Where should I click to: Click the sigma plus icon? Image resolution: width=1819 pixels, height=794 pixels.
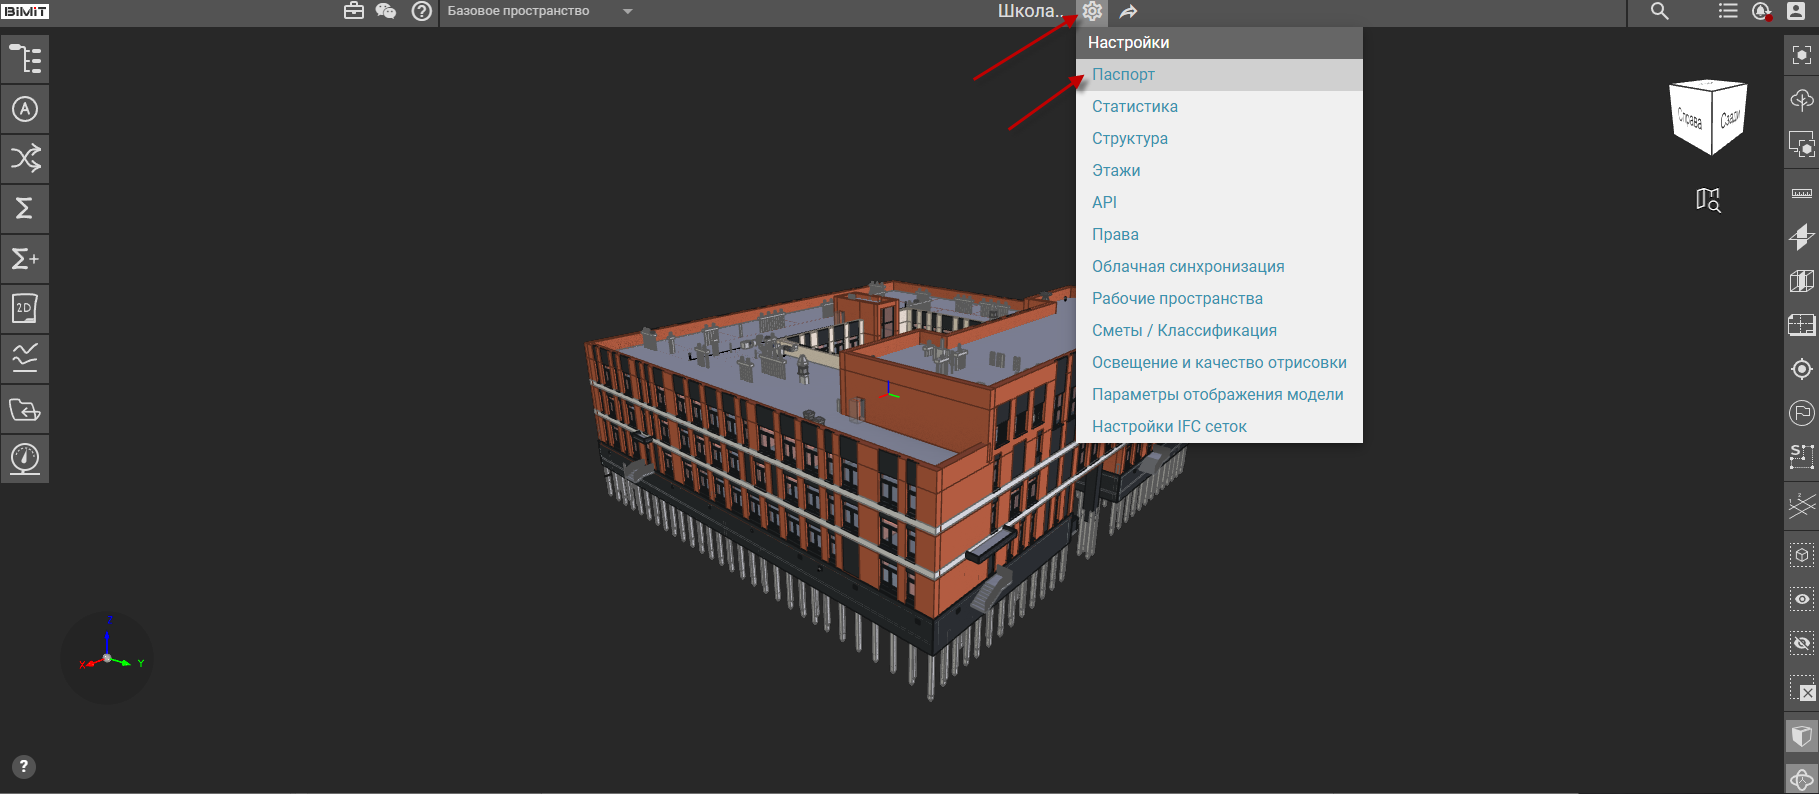[x=25, y=259]
